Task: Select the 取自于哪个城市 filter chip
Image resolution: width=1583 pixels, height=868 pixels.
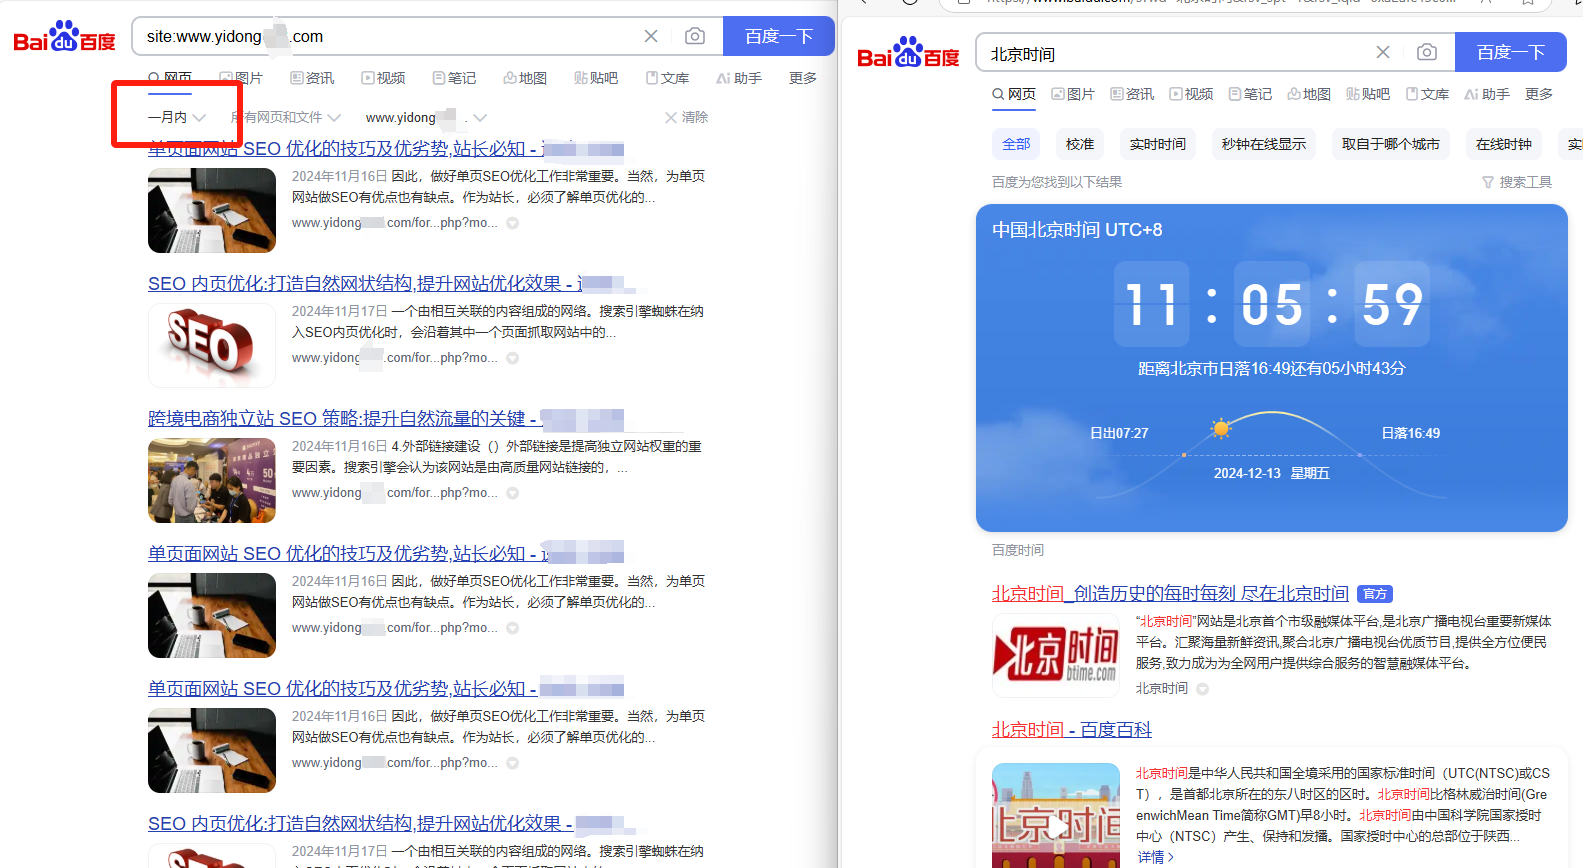Action: pos(1391,144)
